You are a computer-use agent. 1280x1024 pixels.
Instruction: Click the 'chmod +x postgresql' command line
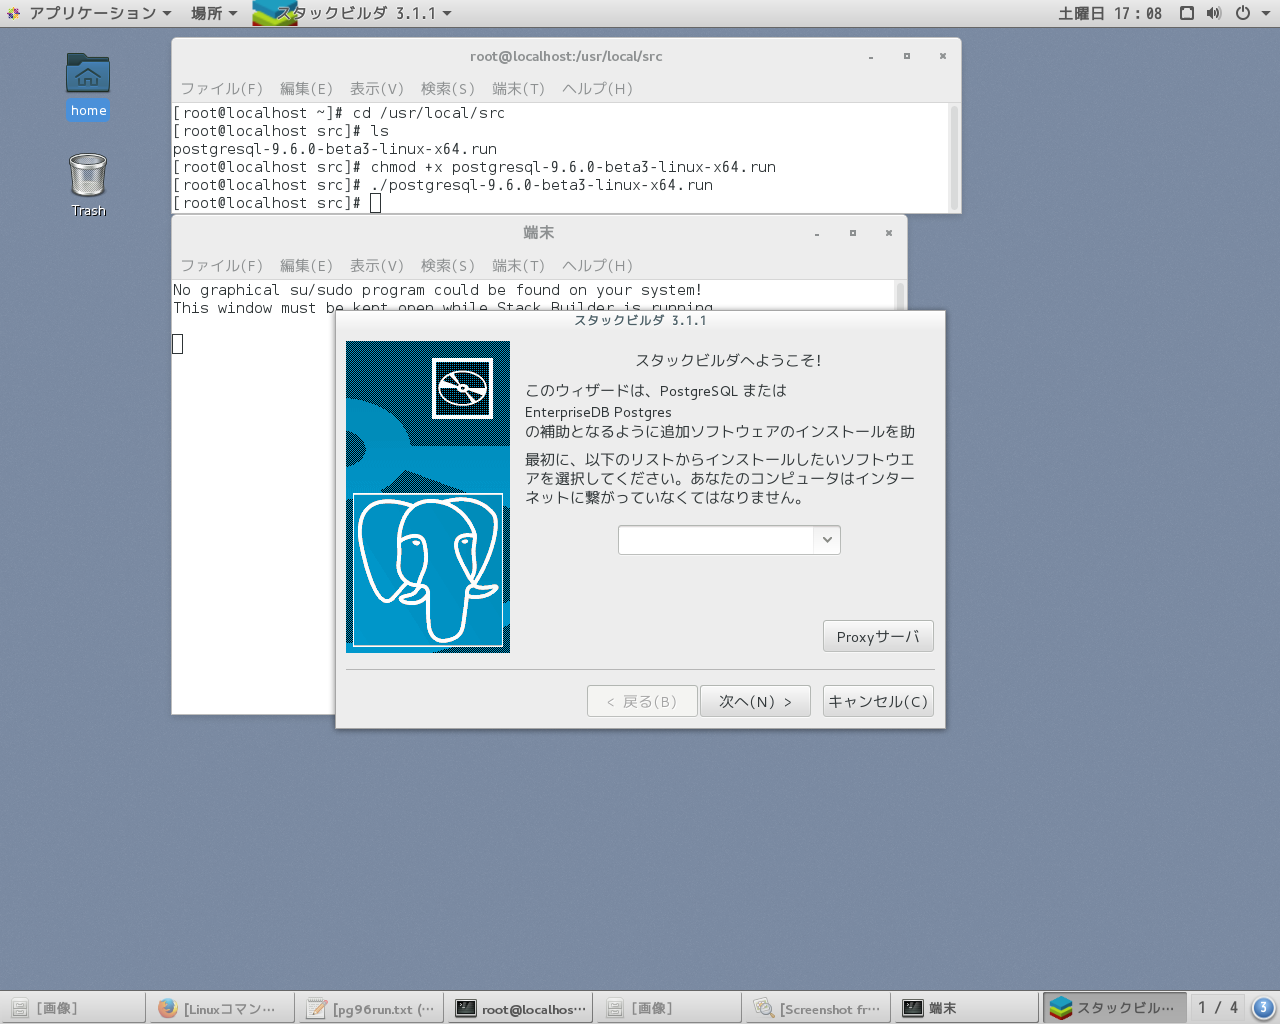474,167
